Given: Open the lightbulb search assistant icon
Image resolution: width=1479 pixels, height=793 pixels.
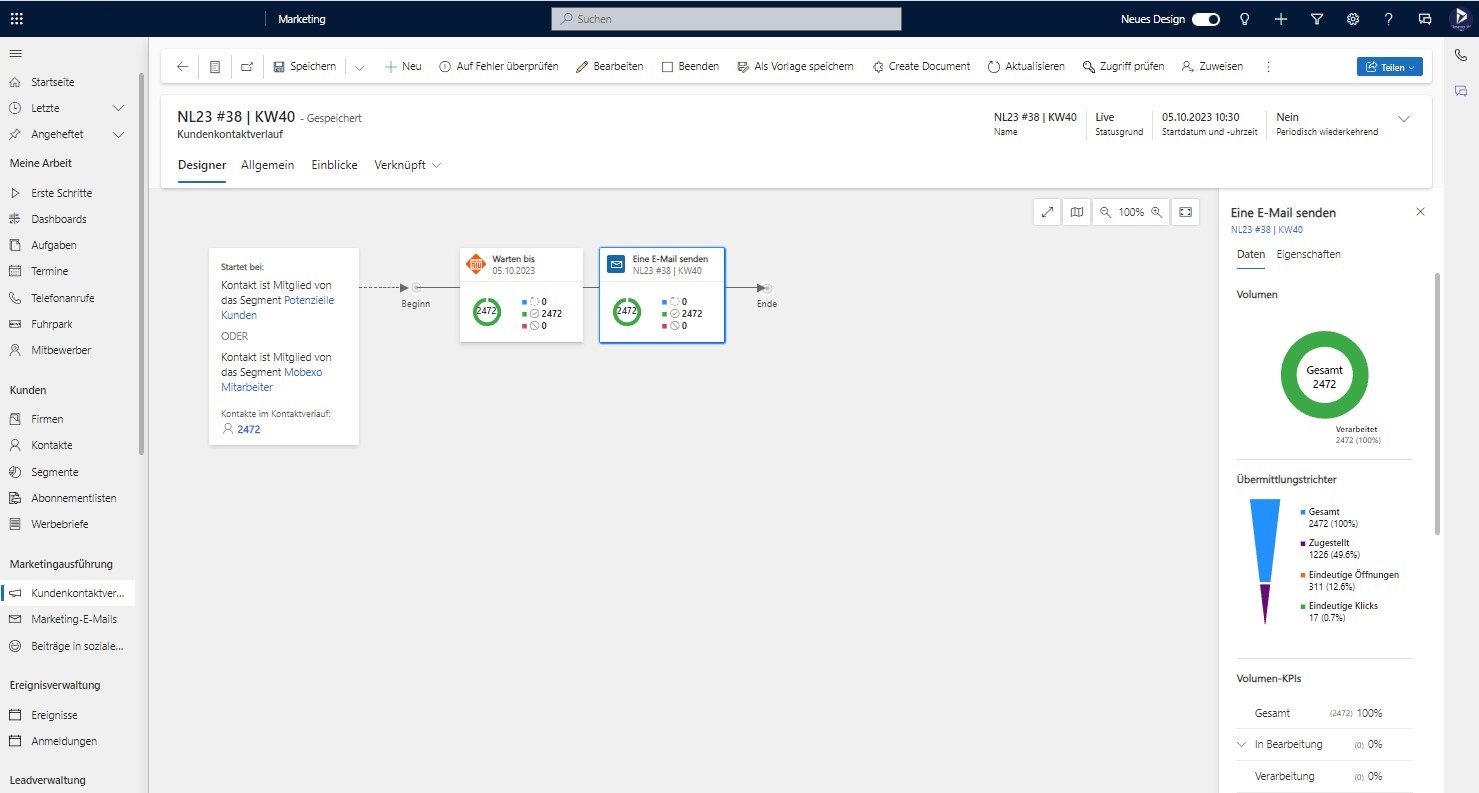Looking at the screenshot, I should (x=1244, y=18).
